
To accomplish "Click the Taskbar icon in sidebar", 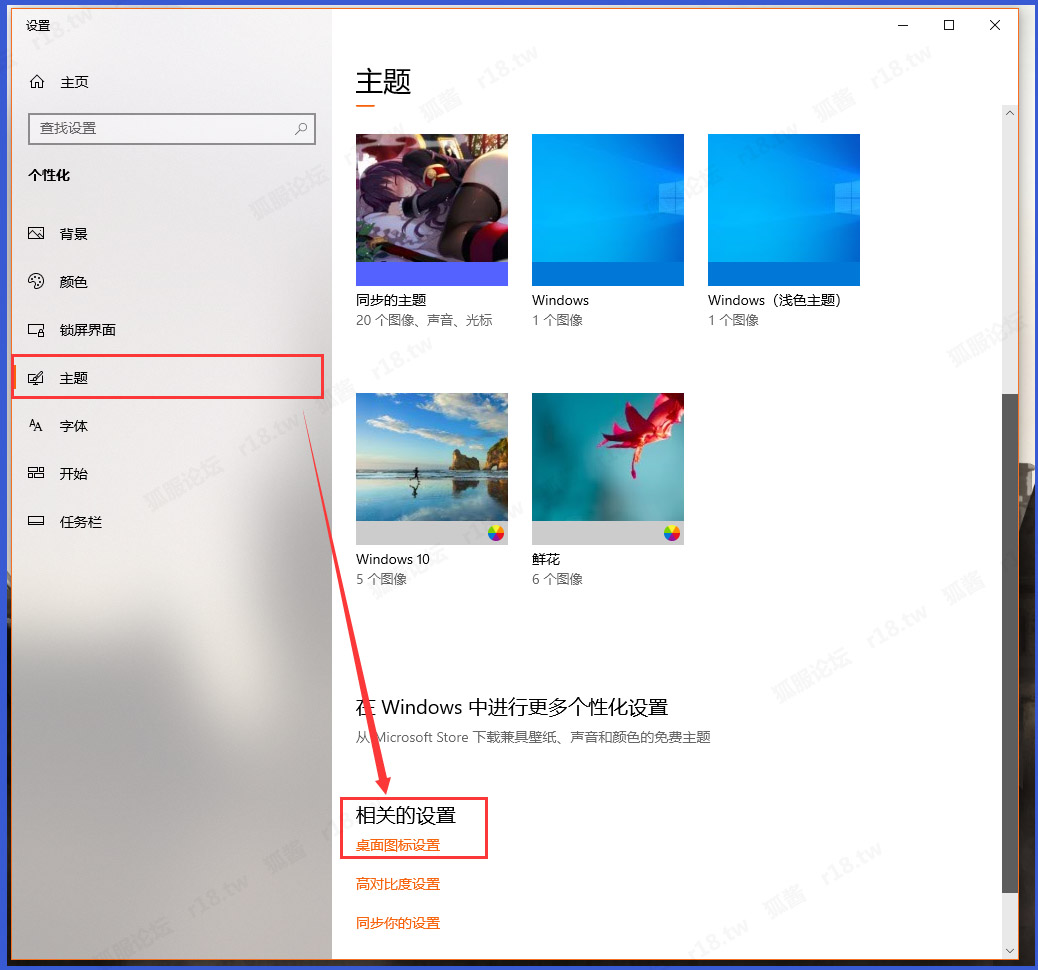I will [x=37, y=522].
